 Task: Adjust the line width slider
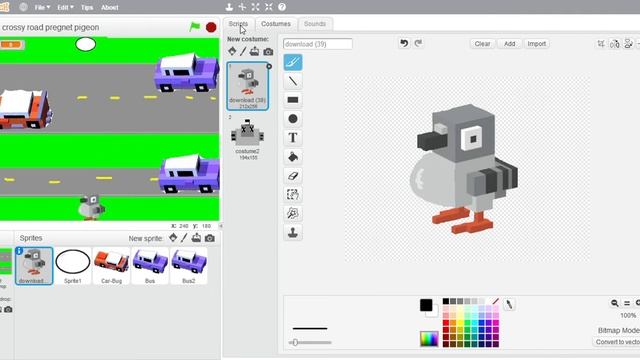click(310, 342)
